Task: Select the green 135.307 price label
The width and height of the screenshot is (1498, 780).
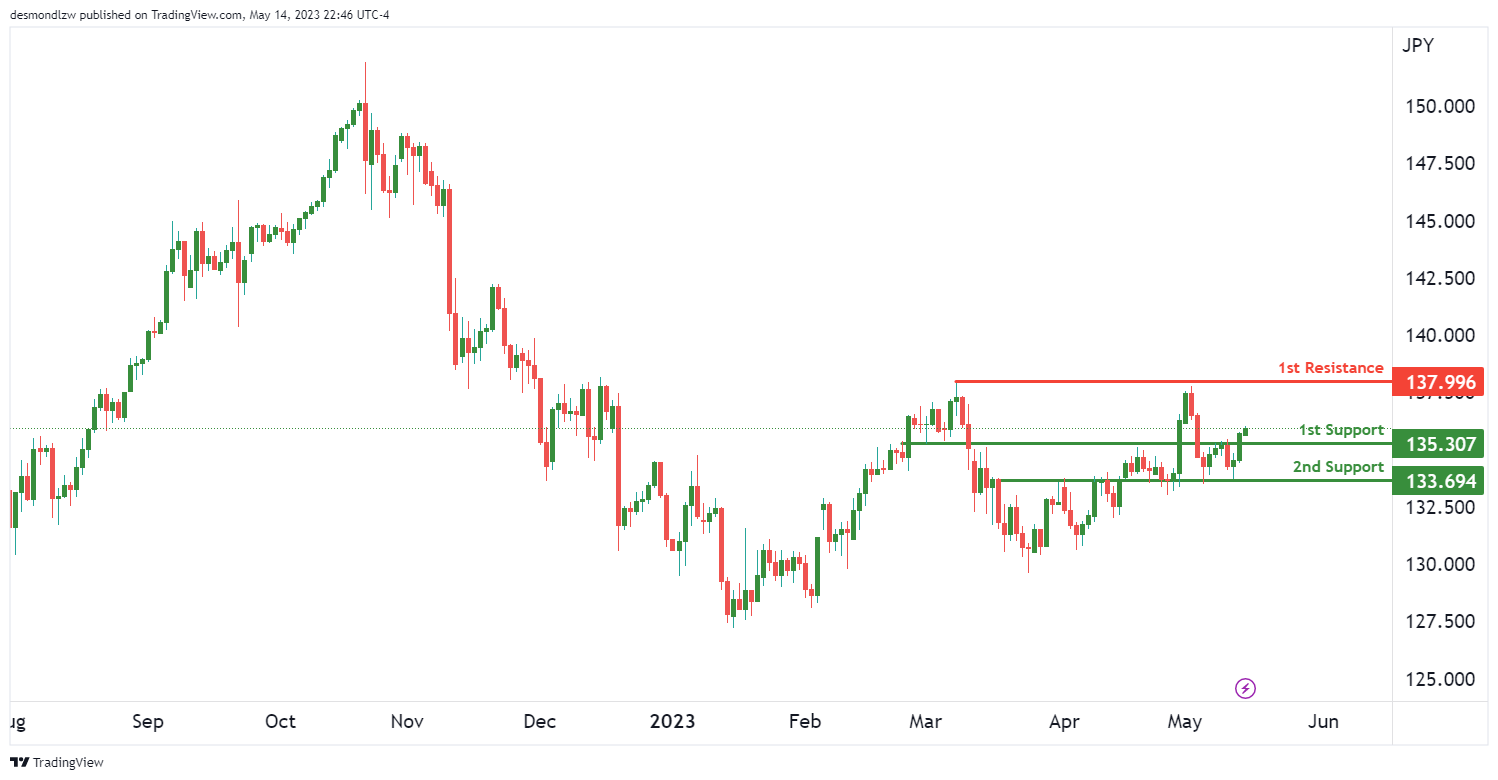Action: pyautogui.click(x=1441, y=444)
